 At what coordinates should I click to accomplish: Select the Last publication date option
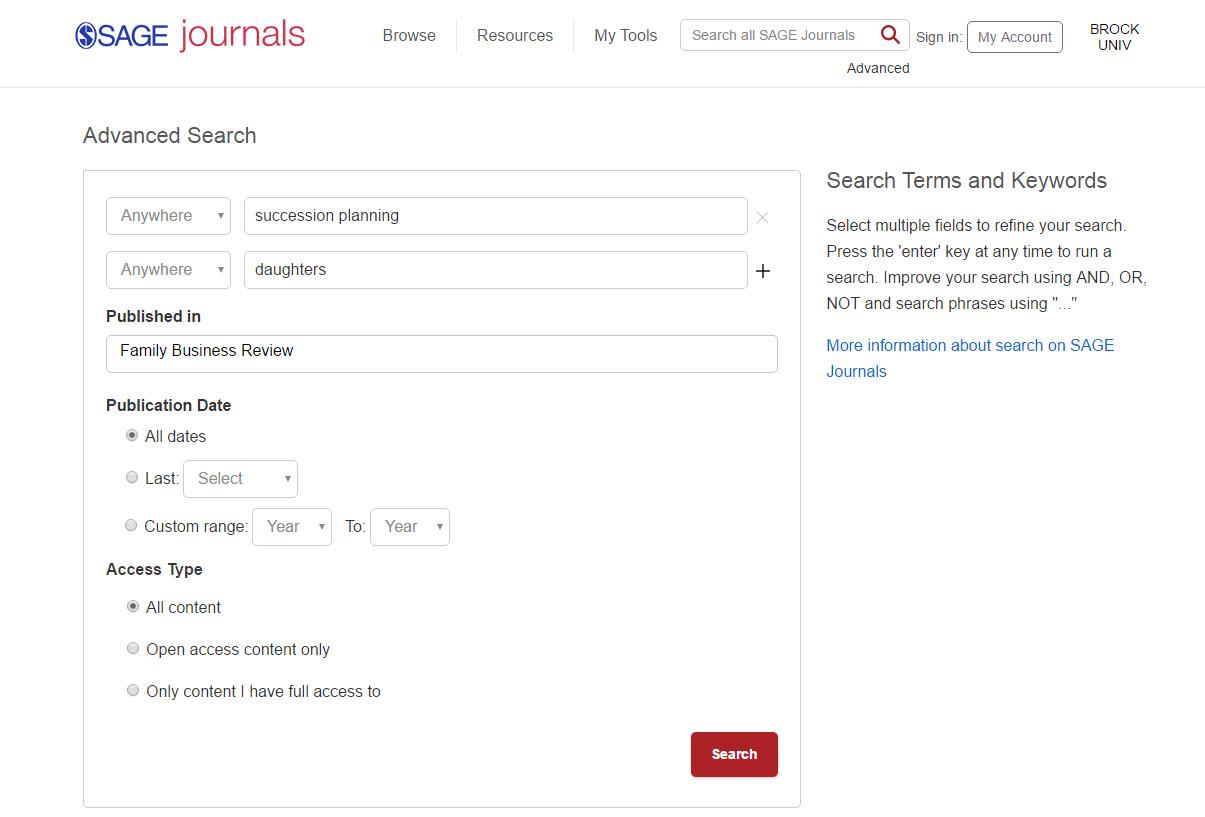[x=131, y=477]
